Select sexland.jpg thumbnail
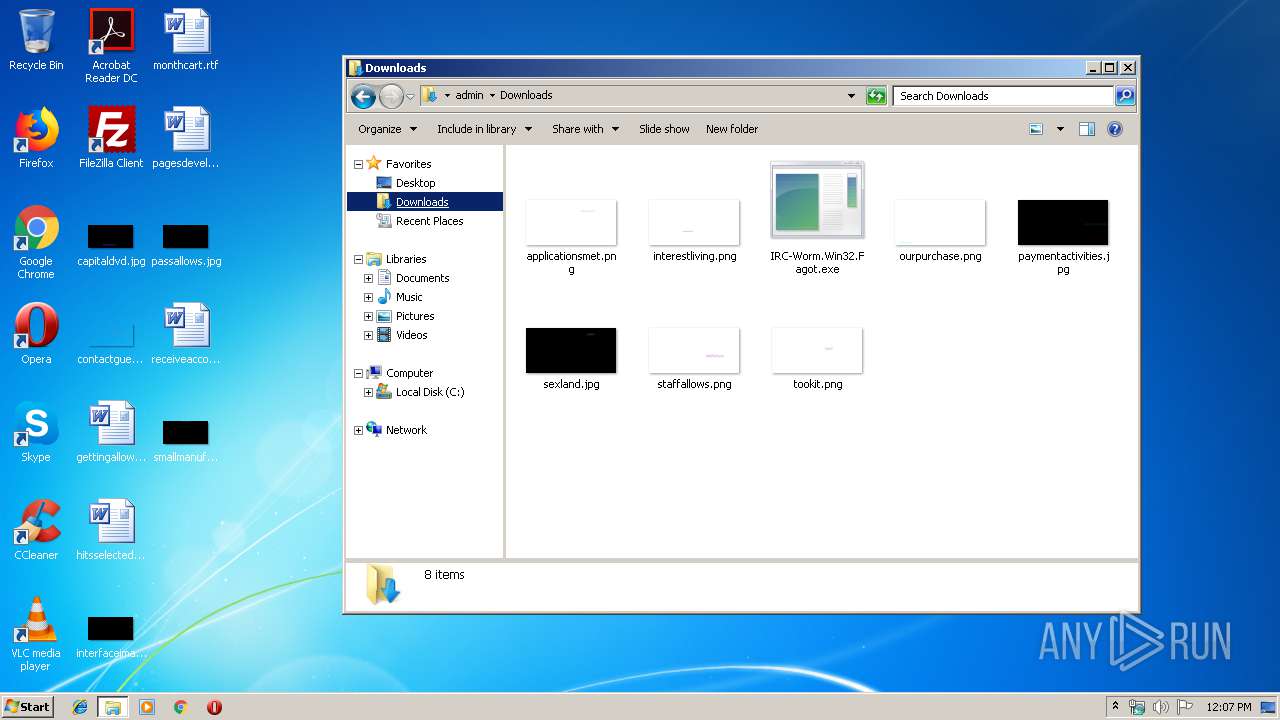Screen dimensions: 1280x720 point(571,358)
